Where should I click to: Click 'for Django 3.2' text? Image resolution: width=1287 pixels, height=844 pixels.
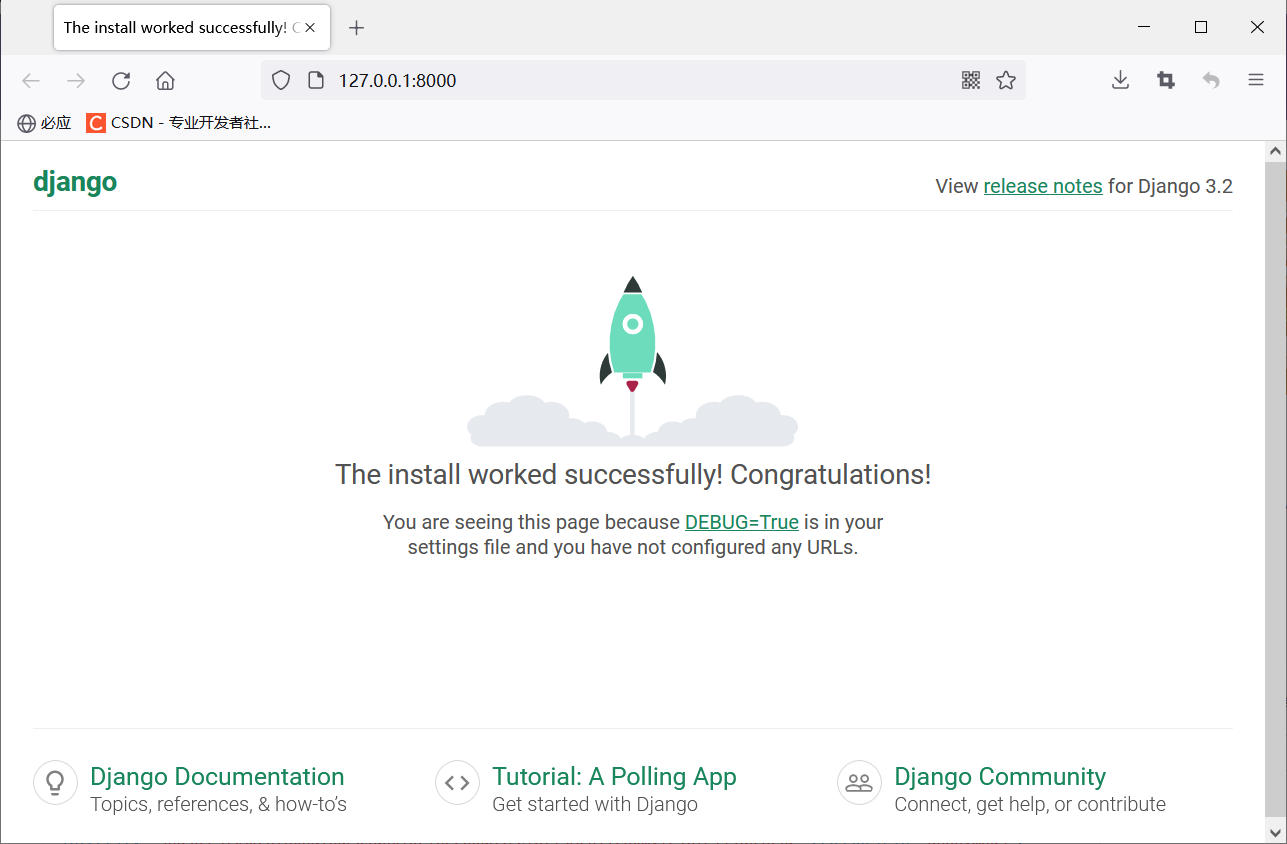1170,186
